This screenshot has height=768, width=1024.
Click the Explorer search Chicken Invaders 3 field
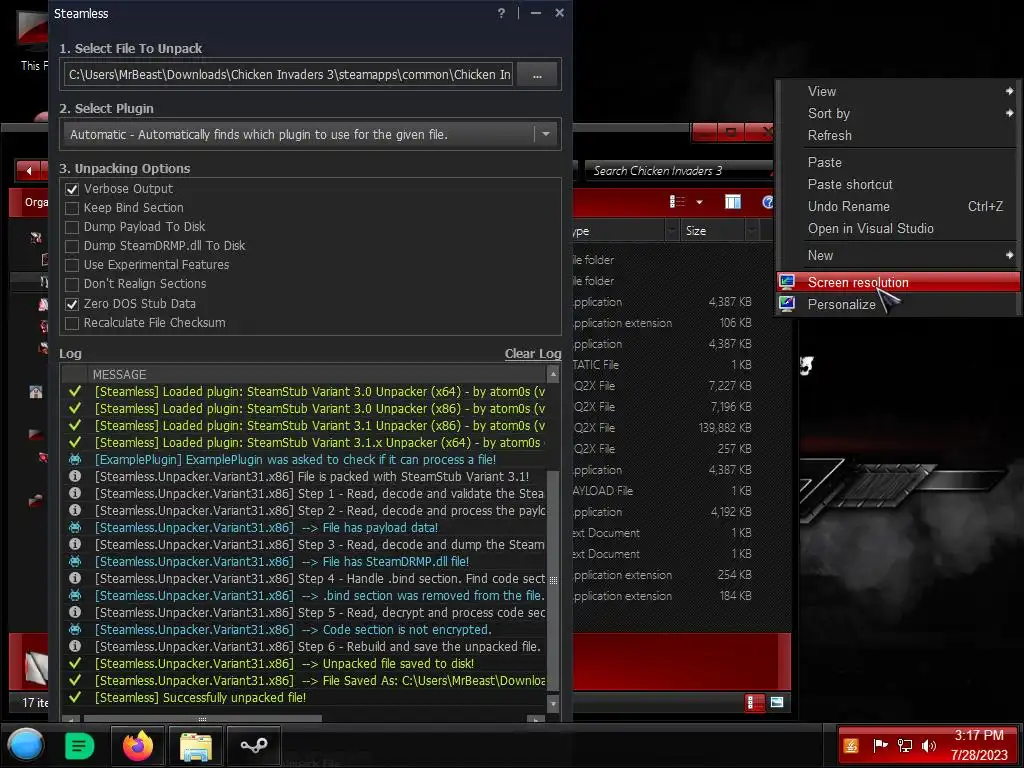678,171
